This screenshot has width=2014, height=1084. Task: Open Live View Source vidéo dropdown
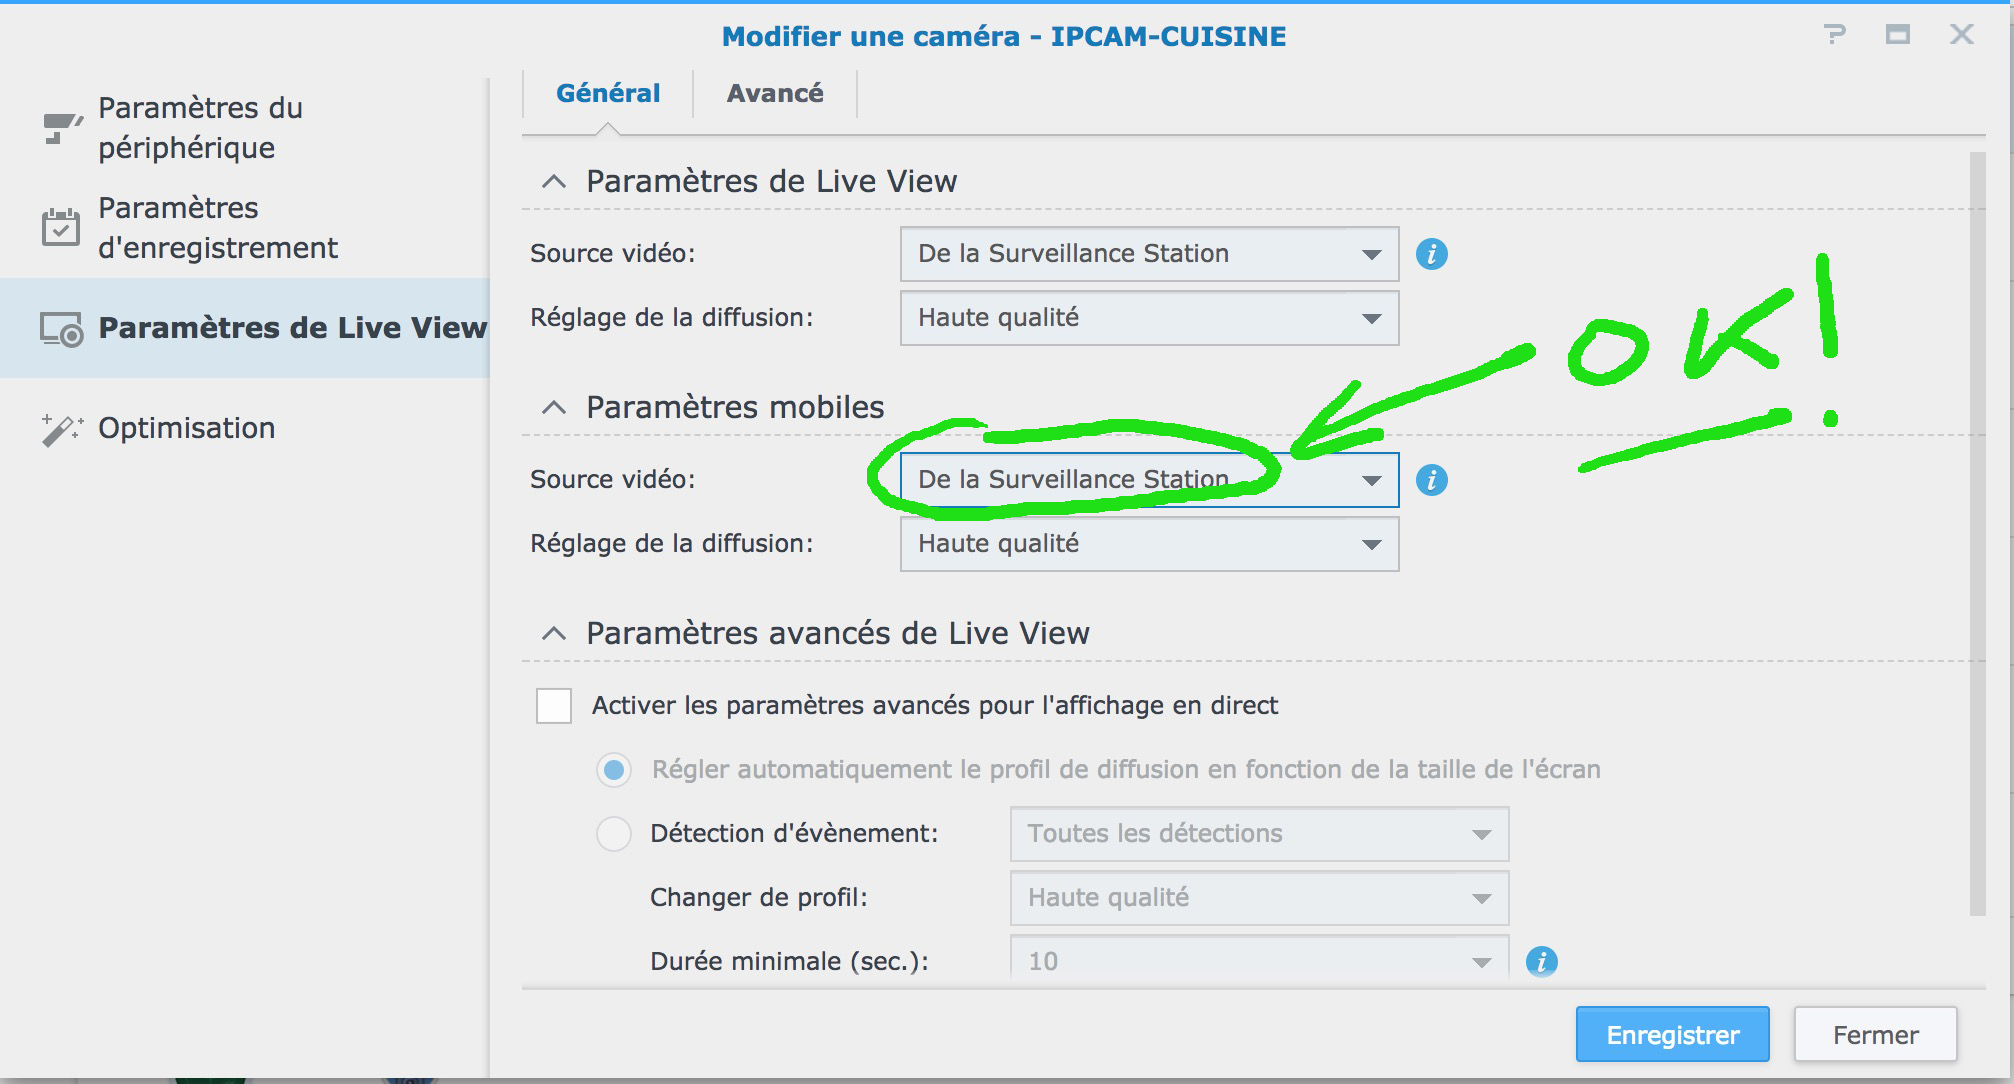coord(1149,254)
